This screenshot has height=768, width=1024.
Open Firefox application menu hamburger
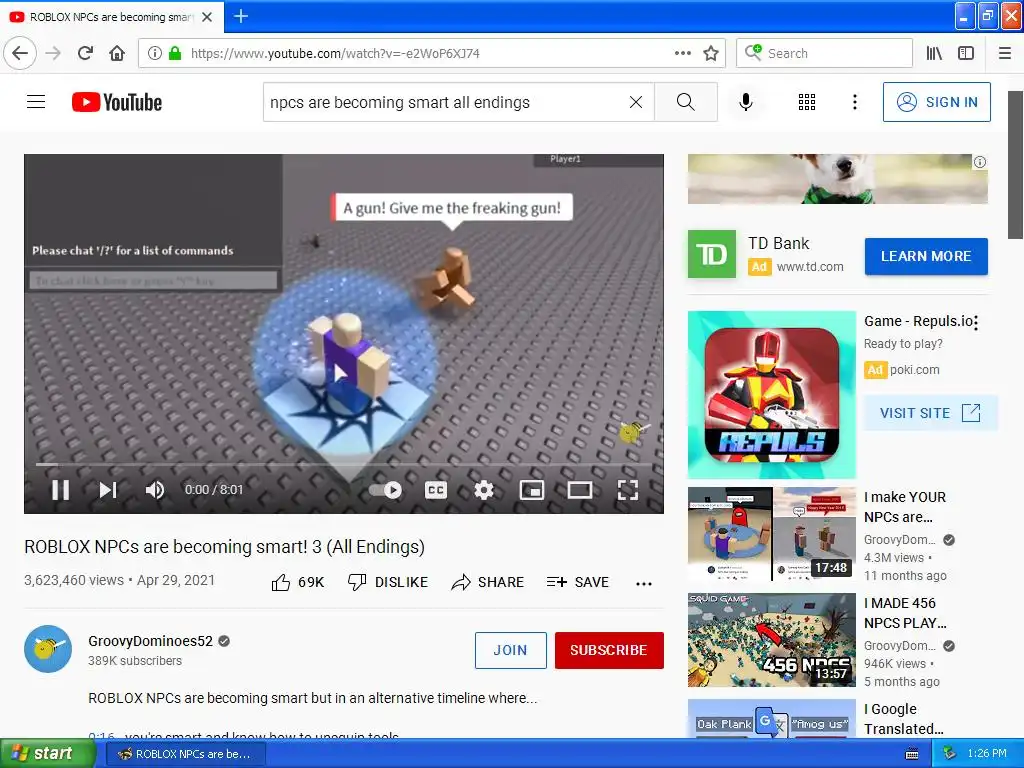click(1004, 54)
